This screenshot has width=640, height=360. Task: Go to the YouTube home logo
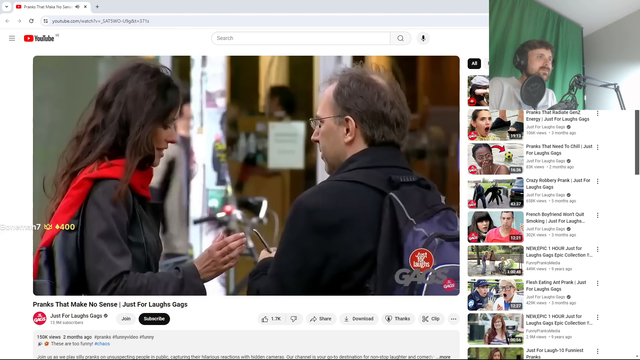39,38
